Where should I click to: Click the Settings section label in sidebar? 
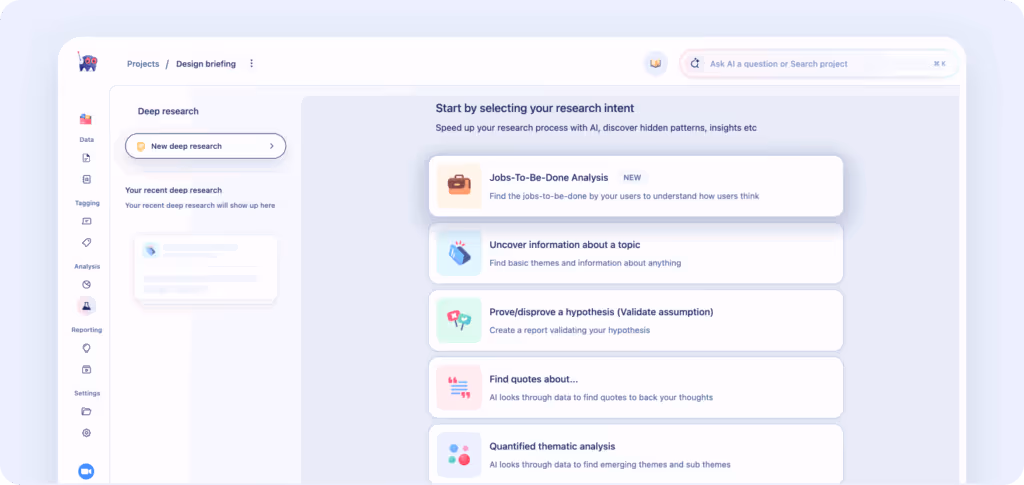click(x=87, y=393)
